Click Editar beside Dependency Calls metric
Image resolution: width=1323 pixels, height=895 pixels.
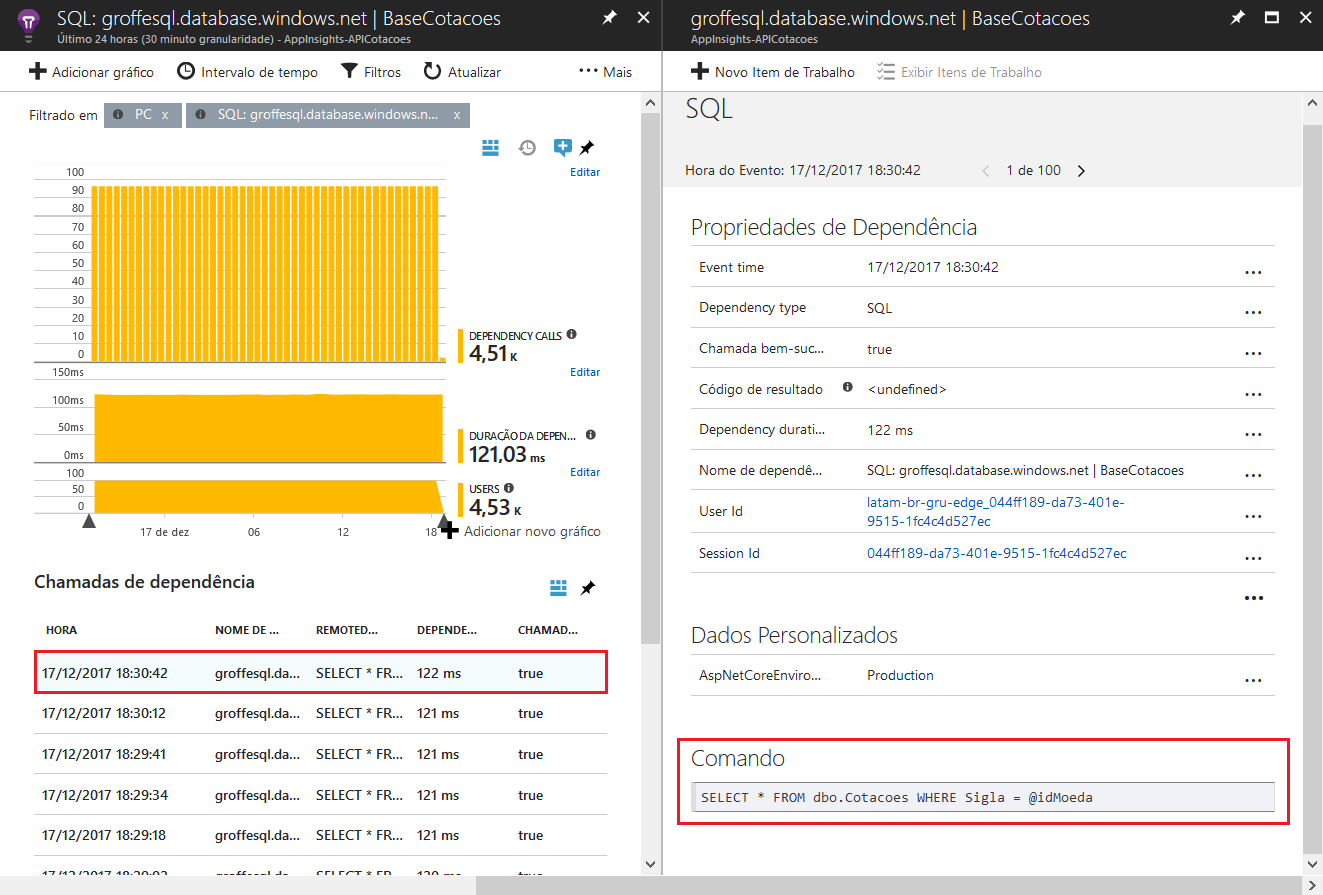pos(585,371)
